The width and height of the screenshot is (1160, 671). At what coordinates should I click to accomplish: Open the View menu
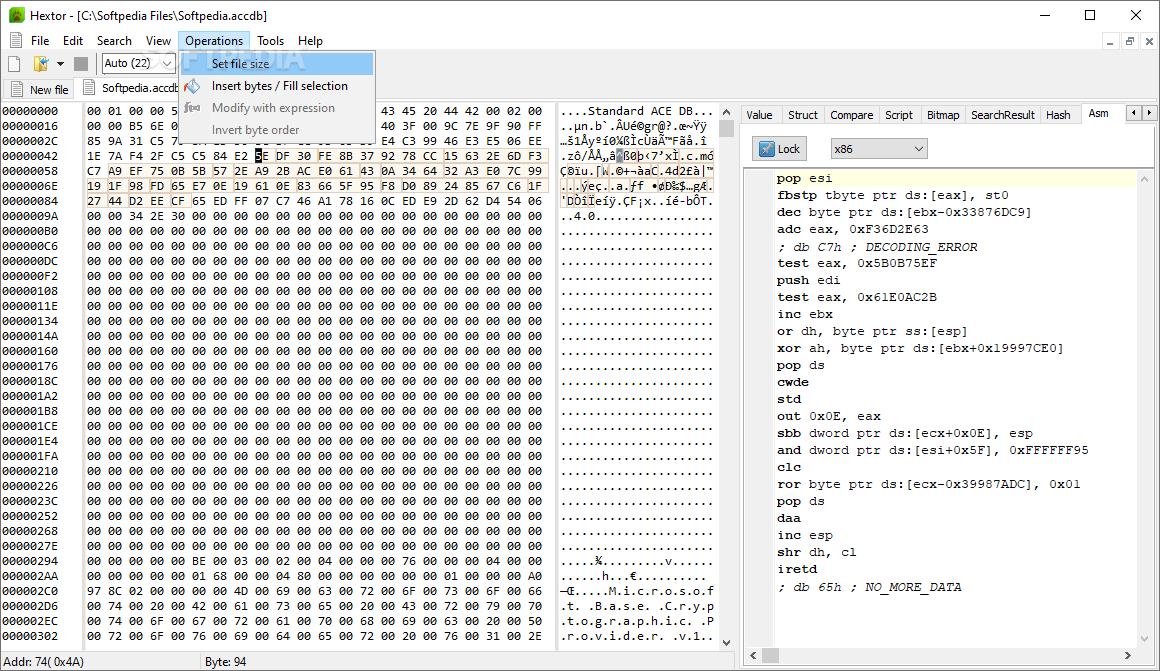click(x=158, y=41)
